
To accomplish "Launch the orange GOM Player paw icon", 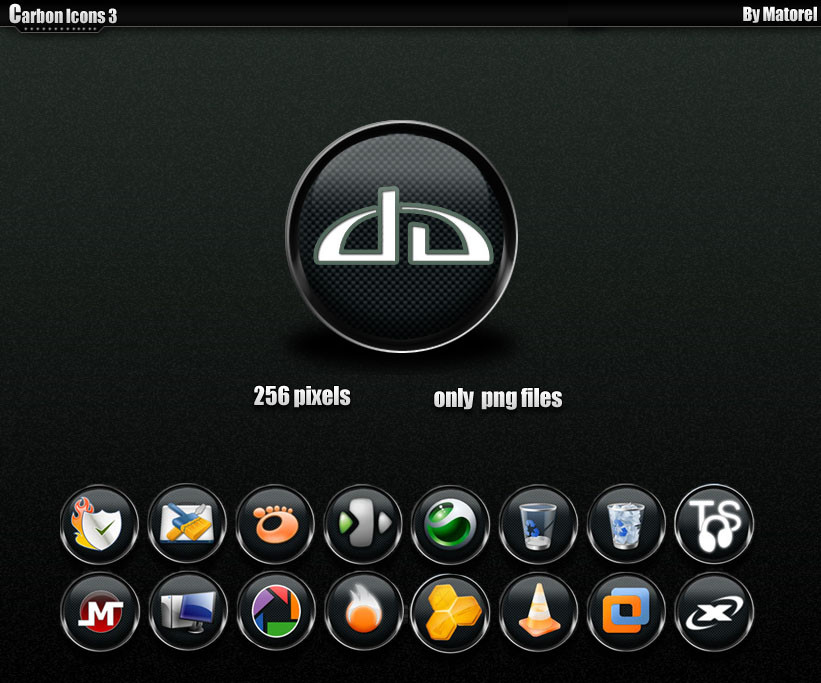I will tap(275, 524).
